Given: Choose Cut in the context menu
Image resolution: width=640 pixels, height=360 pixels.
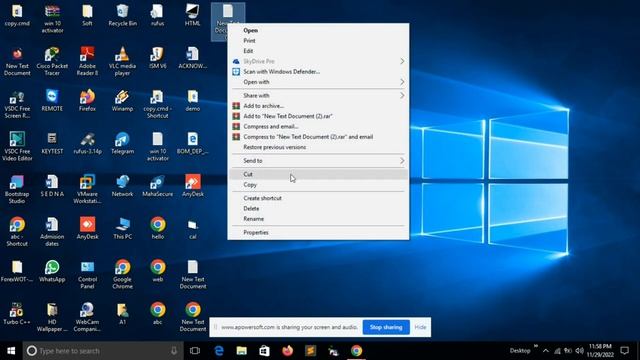Looking at the screenshot, I should pyautogui.click(x=318, y=174).
